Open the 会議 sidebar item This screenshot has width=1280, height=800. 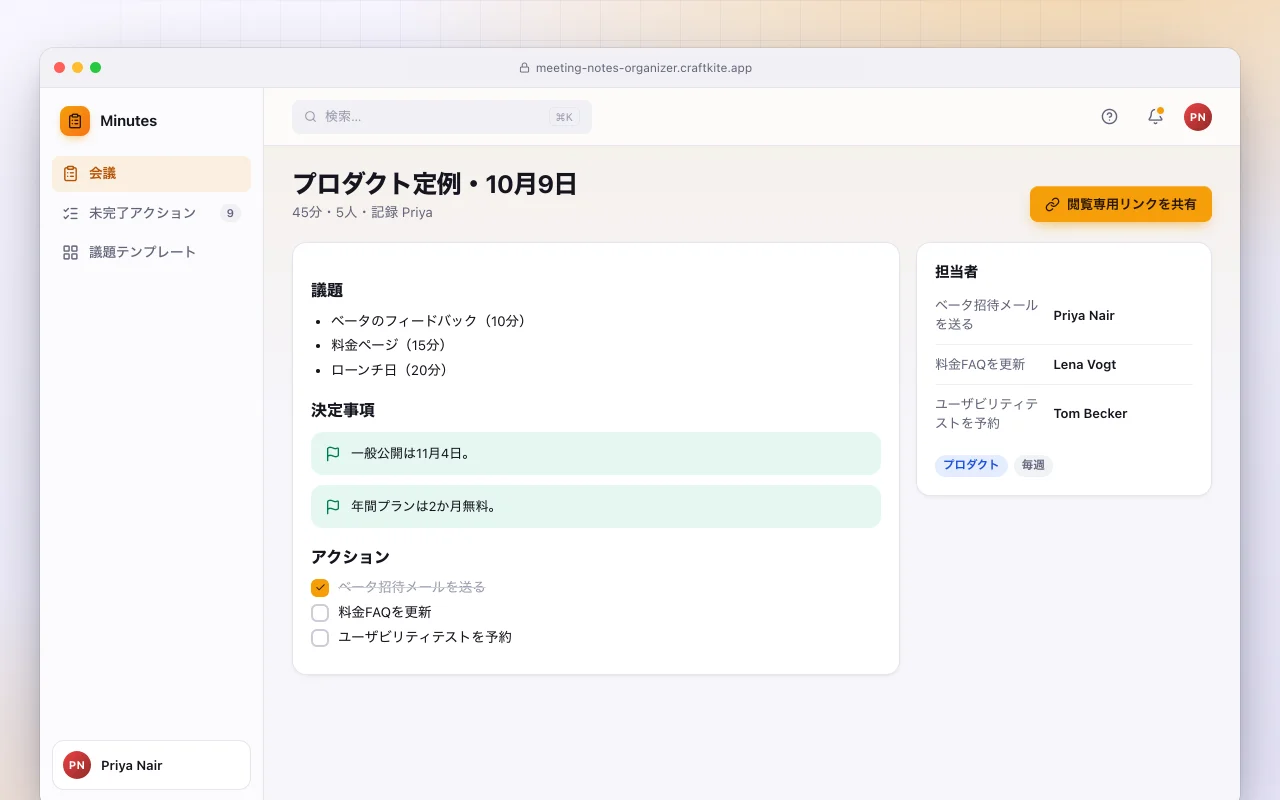(151, 174)
